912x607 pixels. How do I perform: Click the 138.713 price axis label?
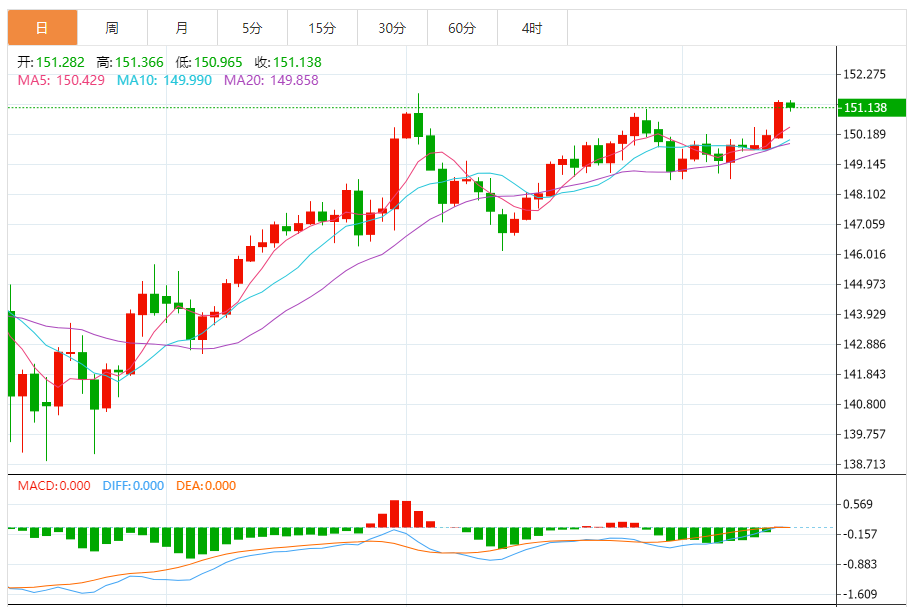864,465
